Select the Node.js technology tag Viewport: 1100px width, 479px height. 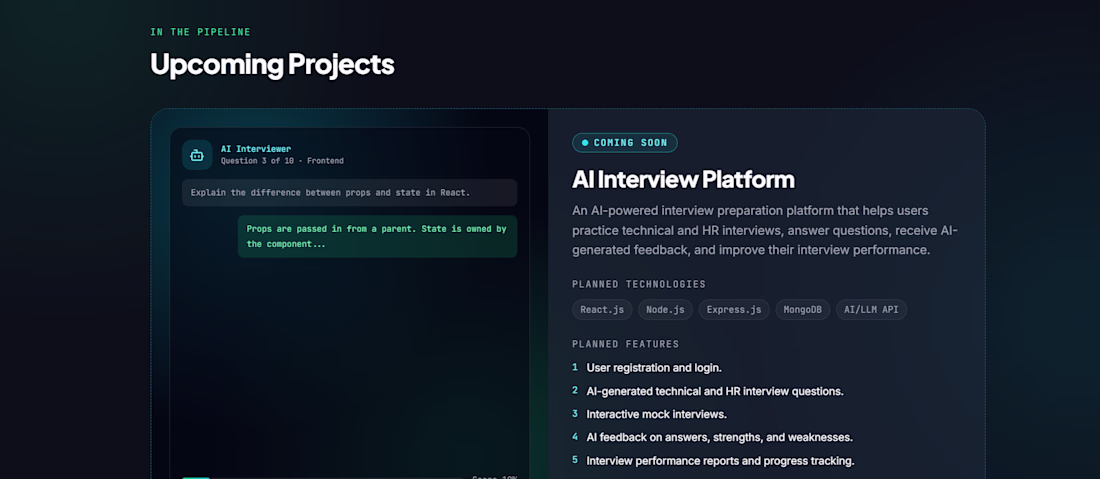pos(665,309)
